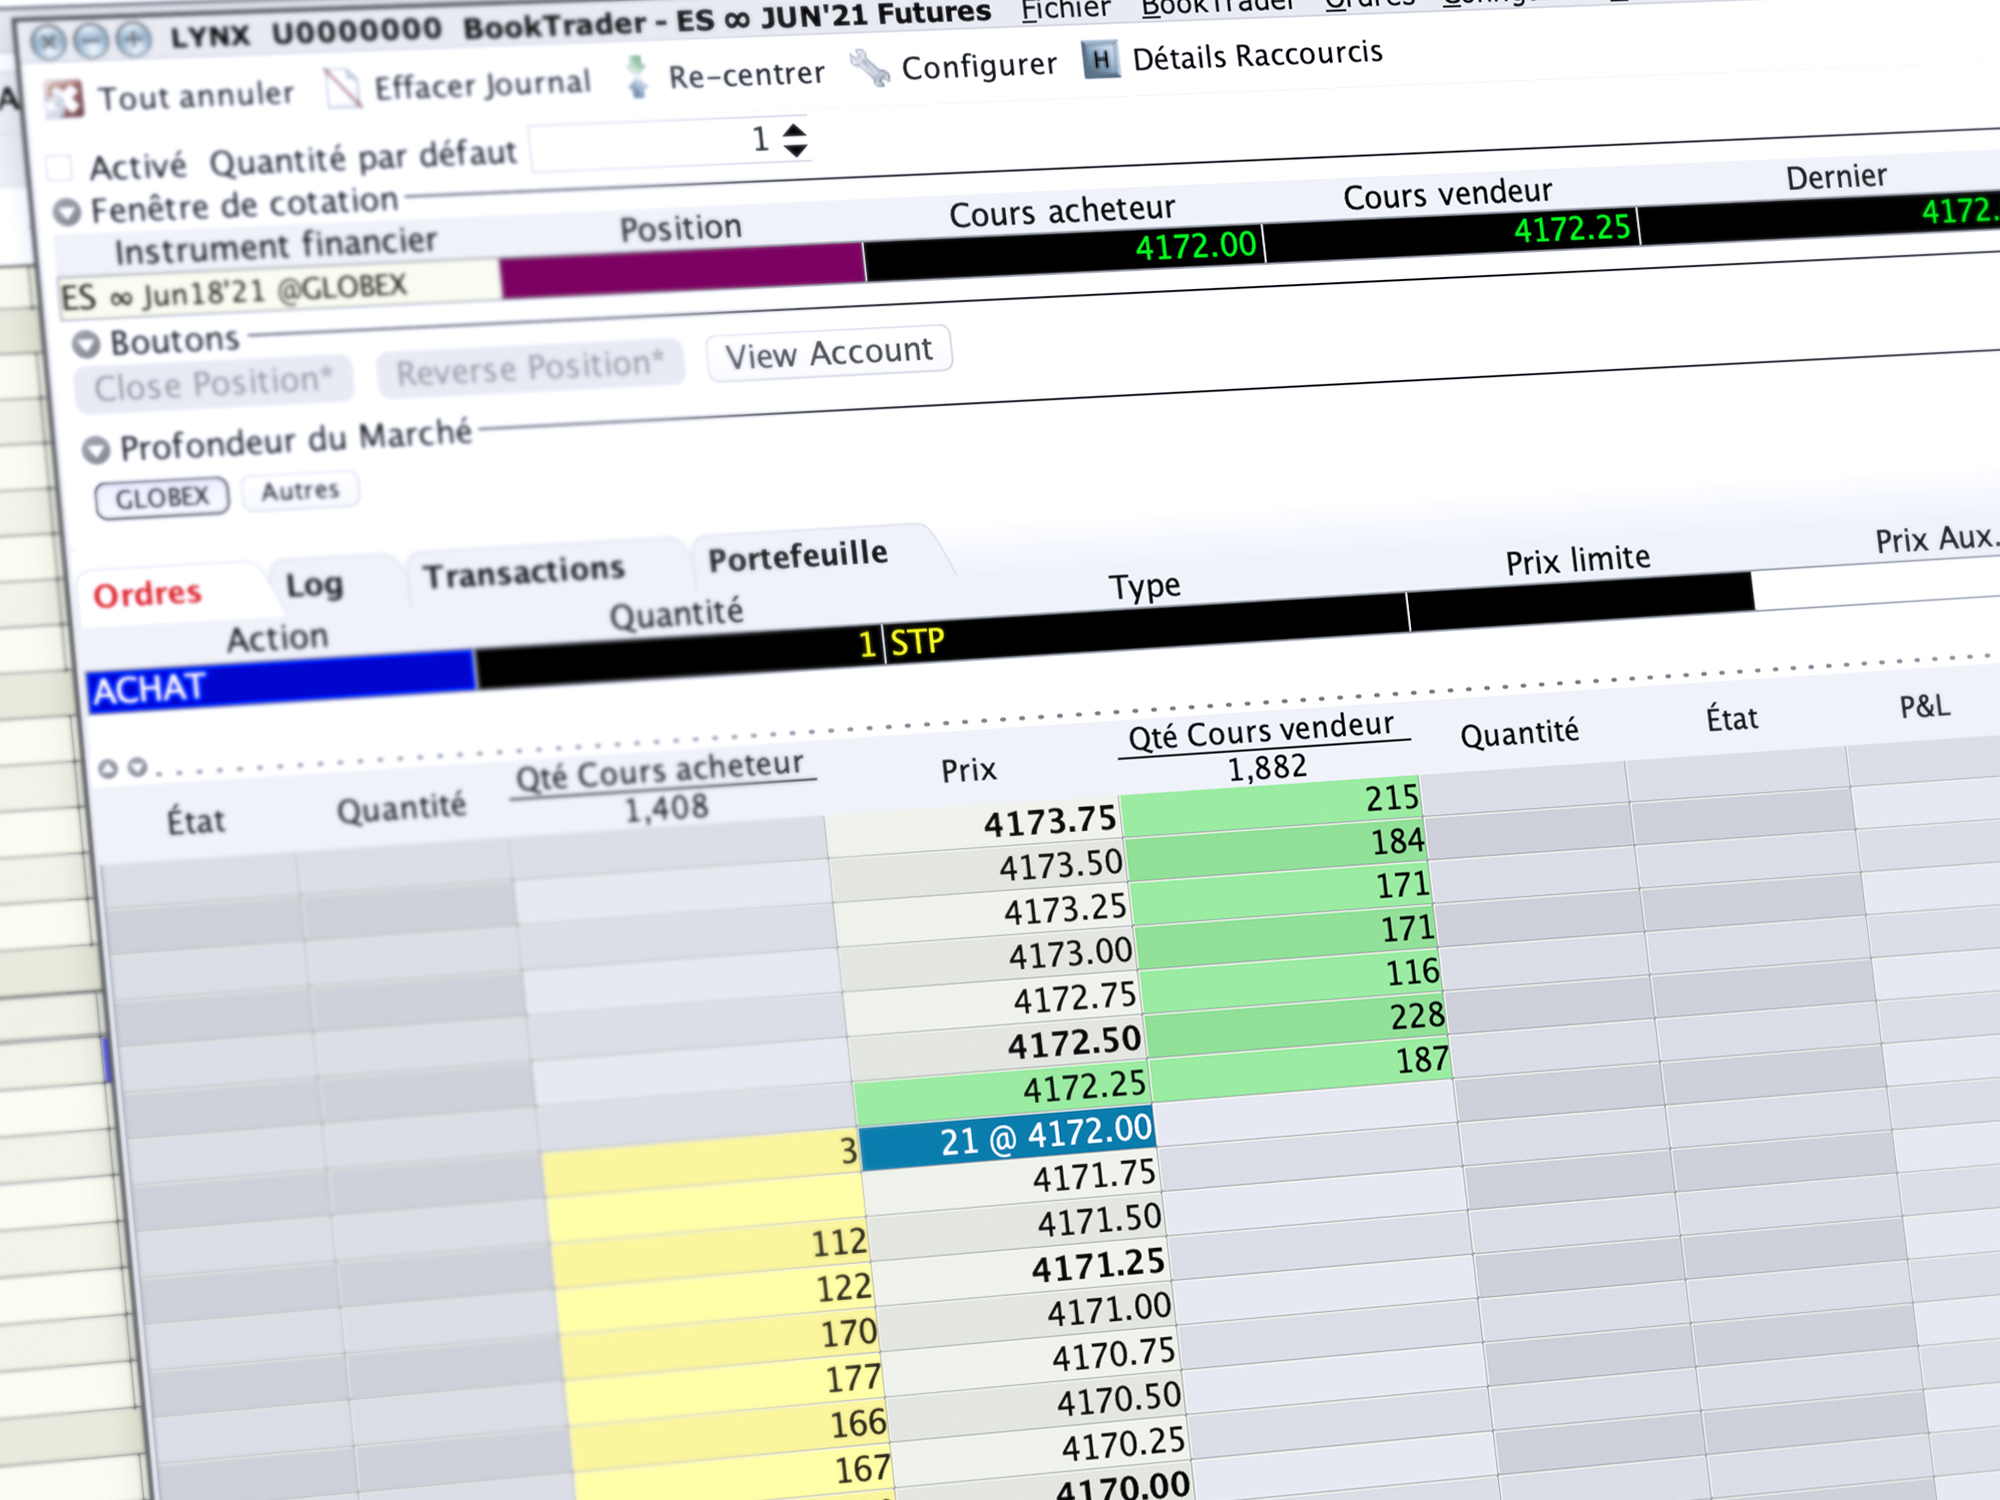Click the 21 @ 4172.00 price level
This screenshot has height=1500, width=2000.
[1008, 1128]
